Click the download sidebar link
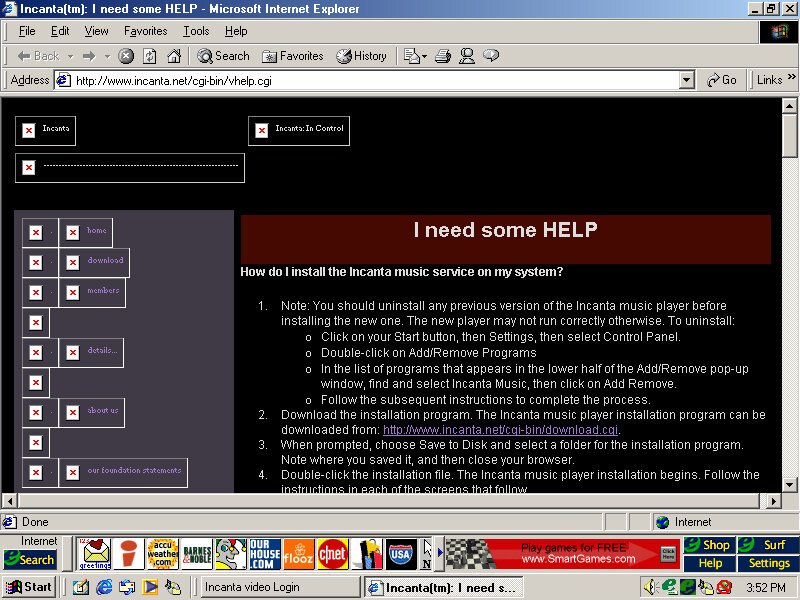This screenshot has width=800, height=600. (105, 261)
